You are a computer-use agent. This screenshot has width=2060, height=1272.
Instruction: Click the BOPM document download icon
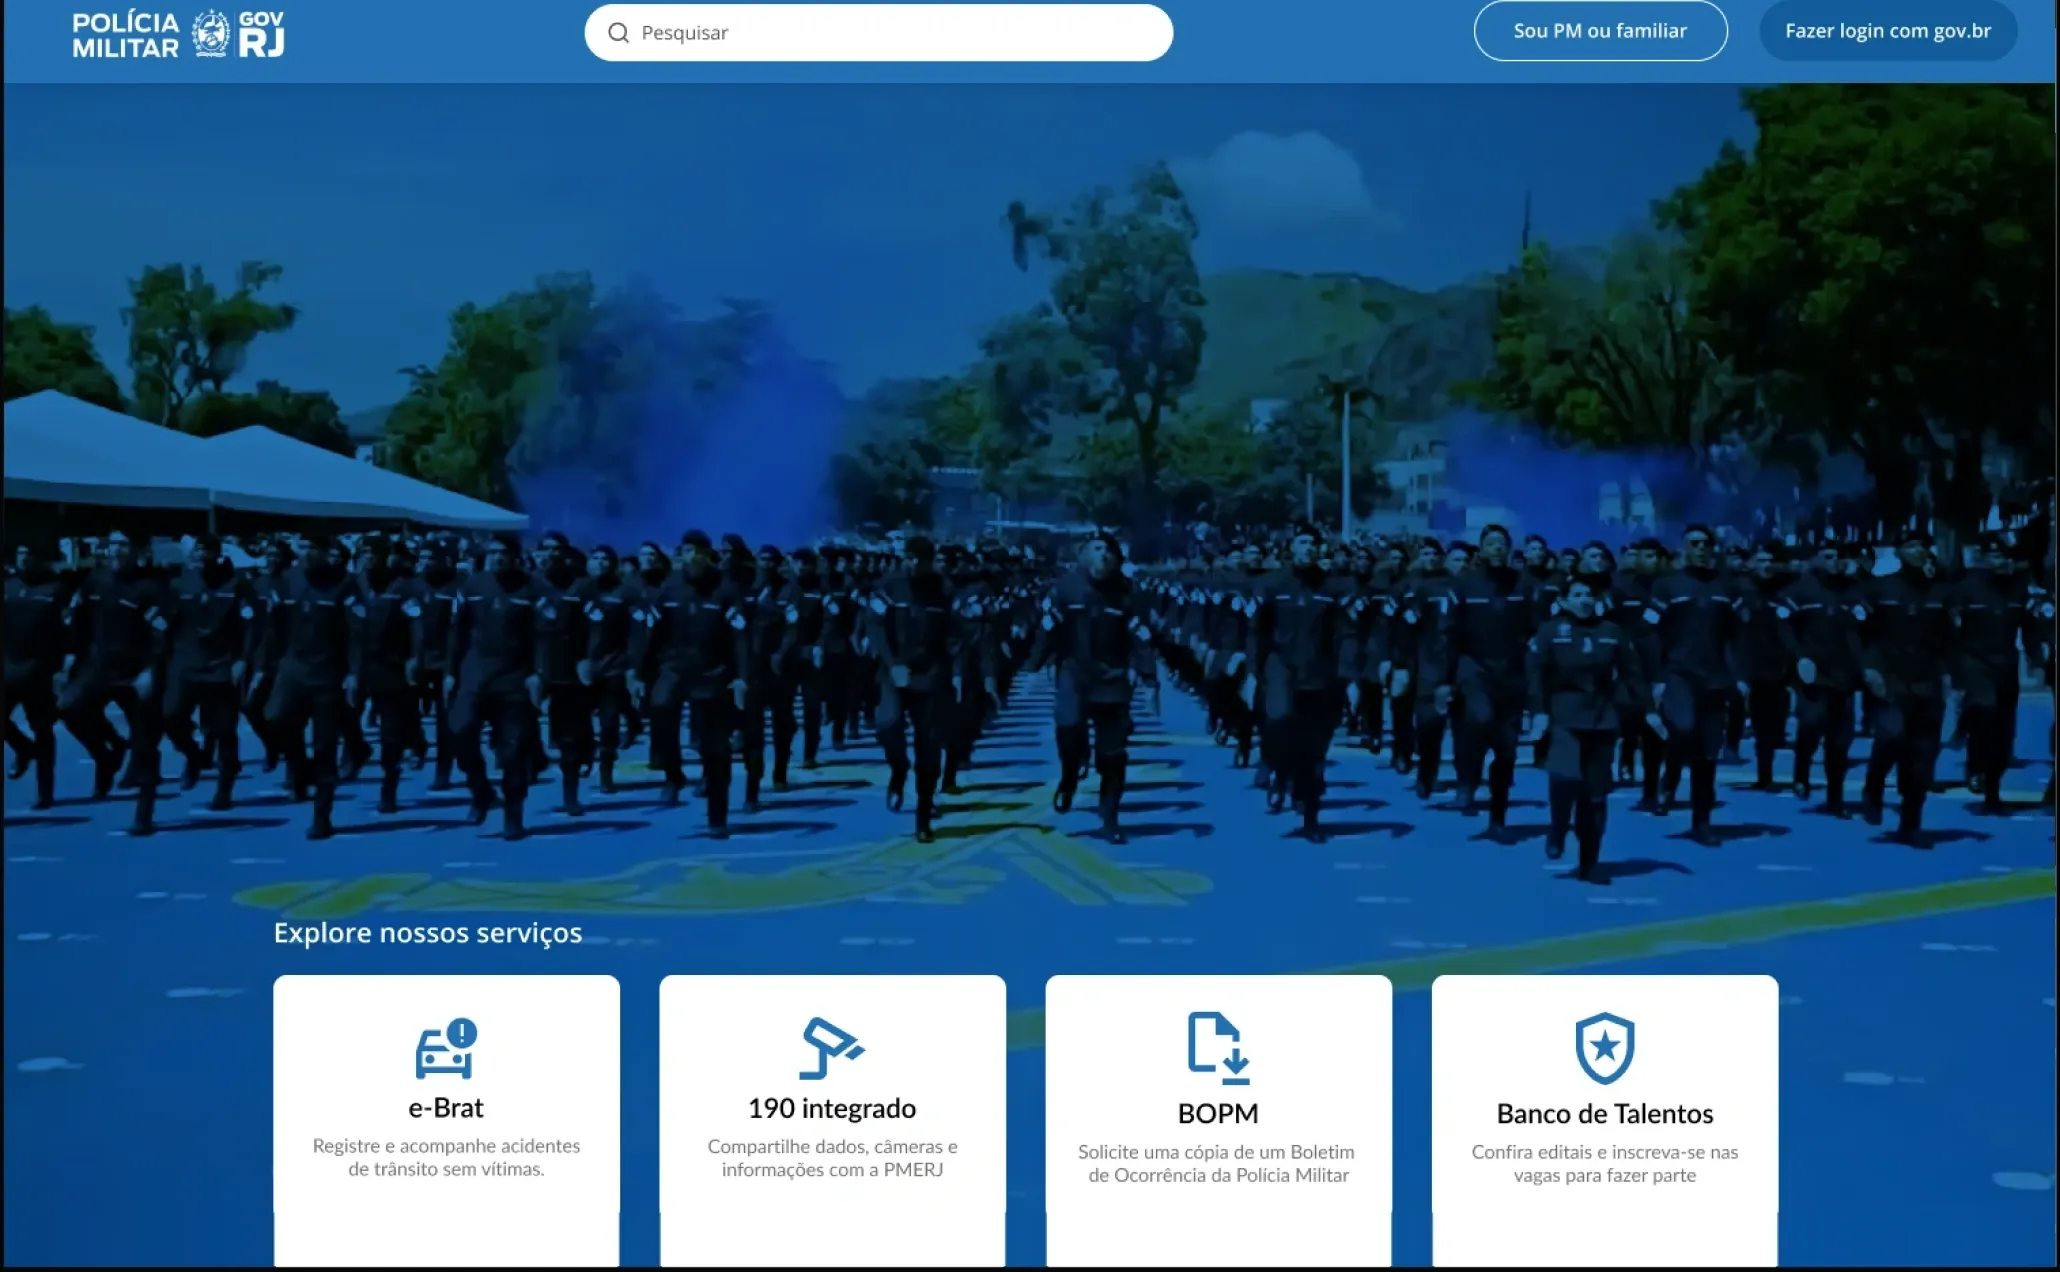(1218, 1048)
